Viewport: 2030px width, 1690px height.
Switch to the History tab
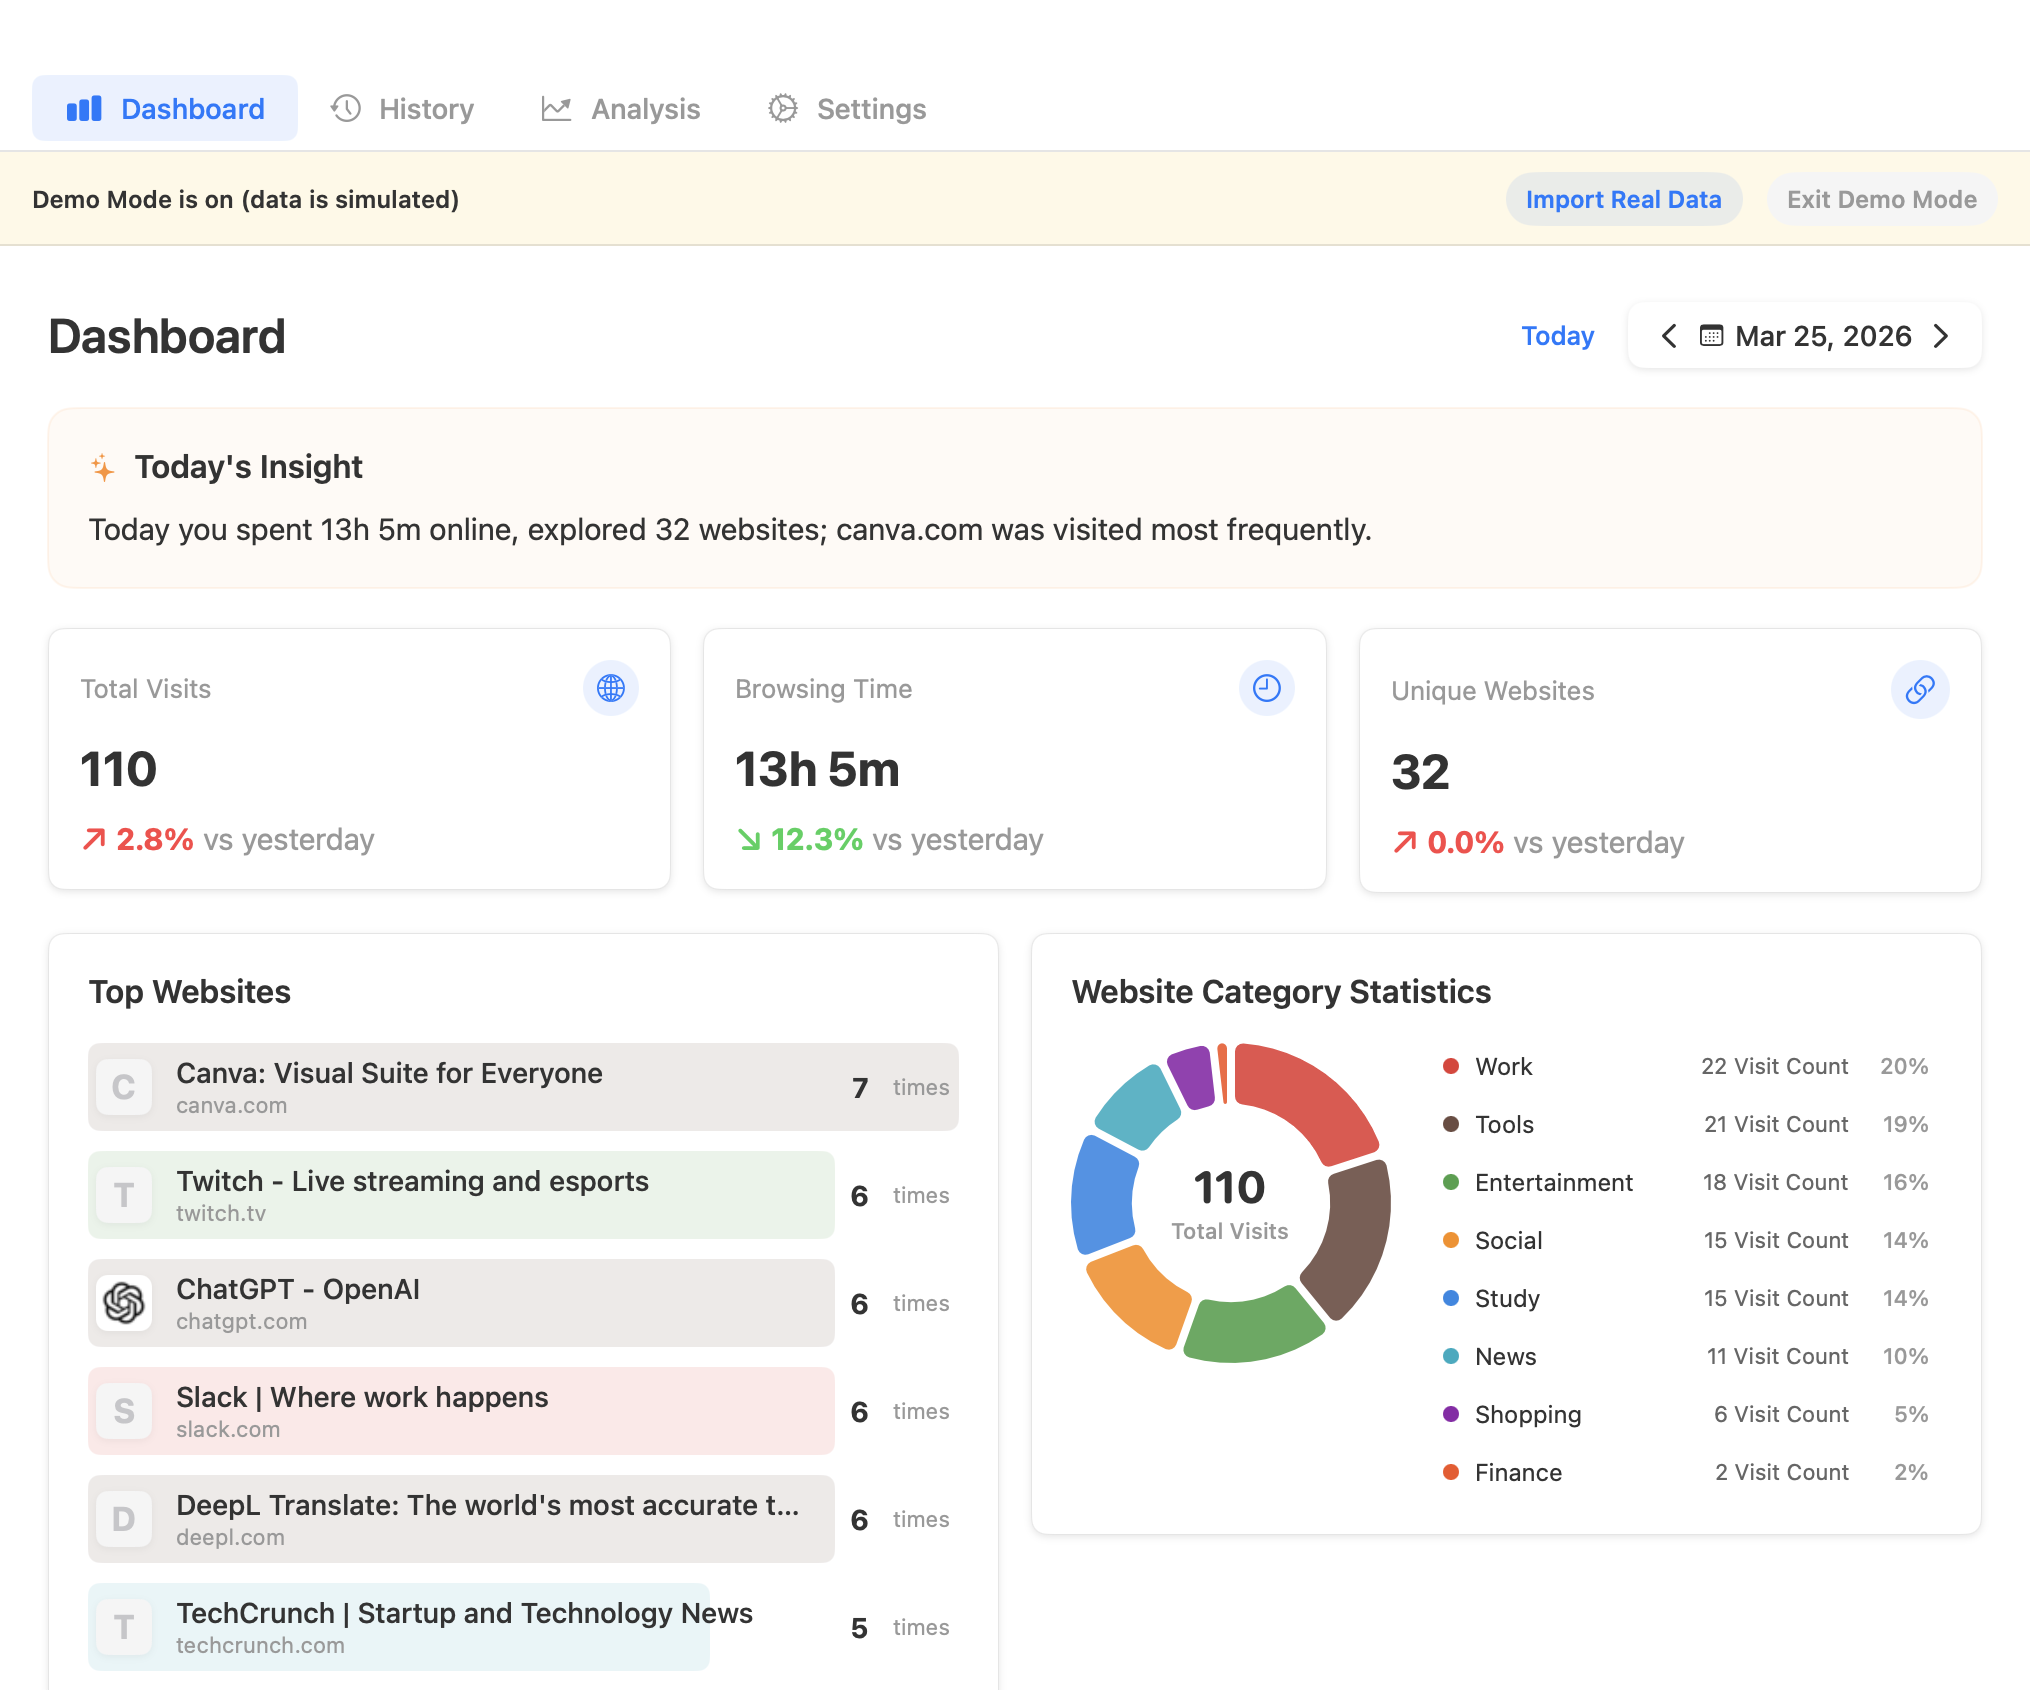click(402, 108)
